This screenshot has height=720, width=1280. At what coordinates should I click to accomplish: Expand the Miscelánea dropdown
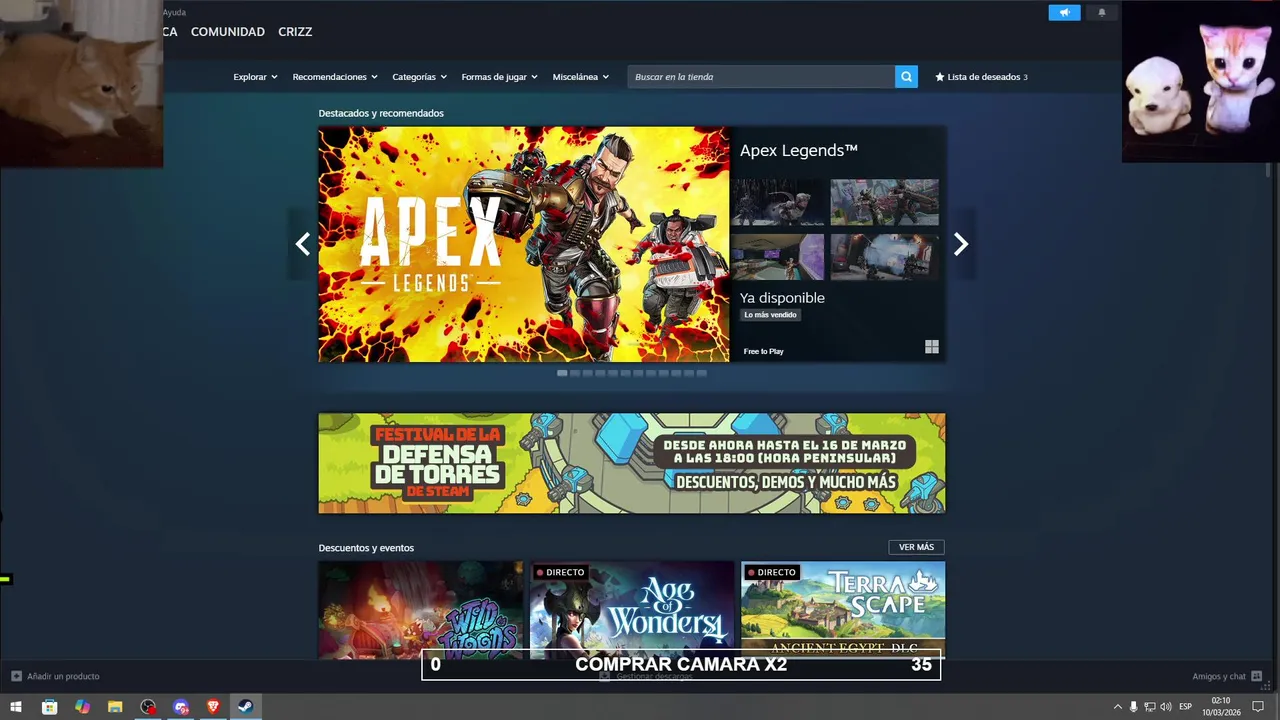(580, 77)
